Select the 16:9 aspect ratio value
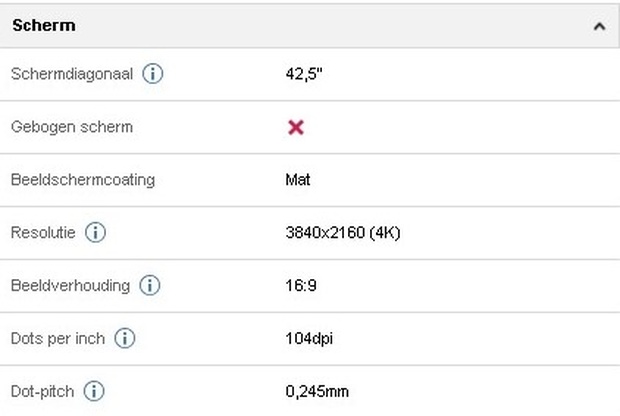This screenshot has width=620, height=416. [x=301, y=286]
